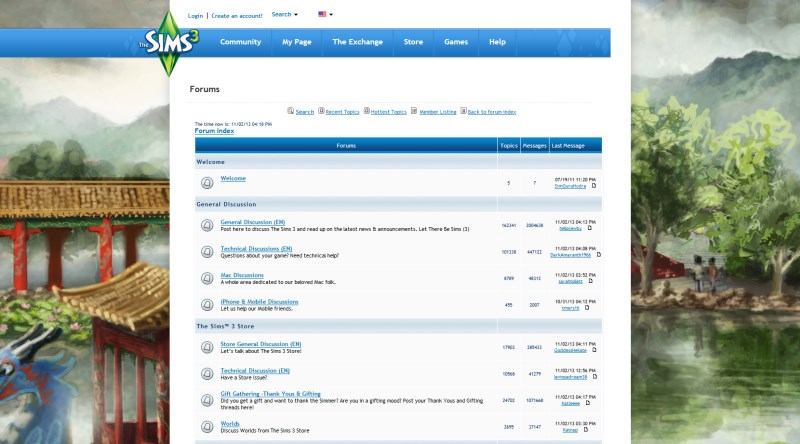Open the Welcome forum link
The width and height of the screenshot is (800, 444).
pos(233,178)
